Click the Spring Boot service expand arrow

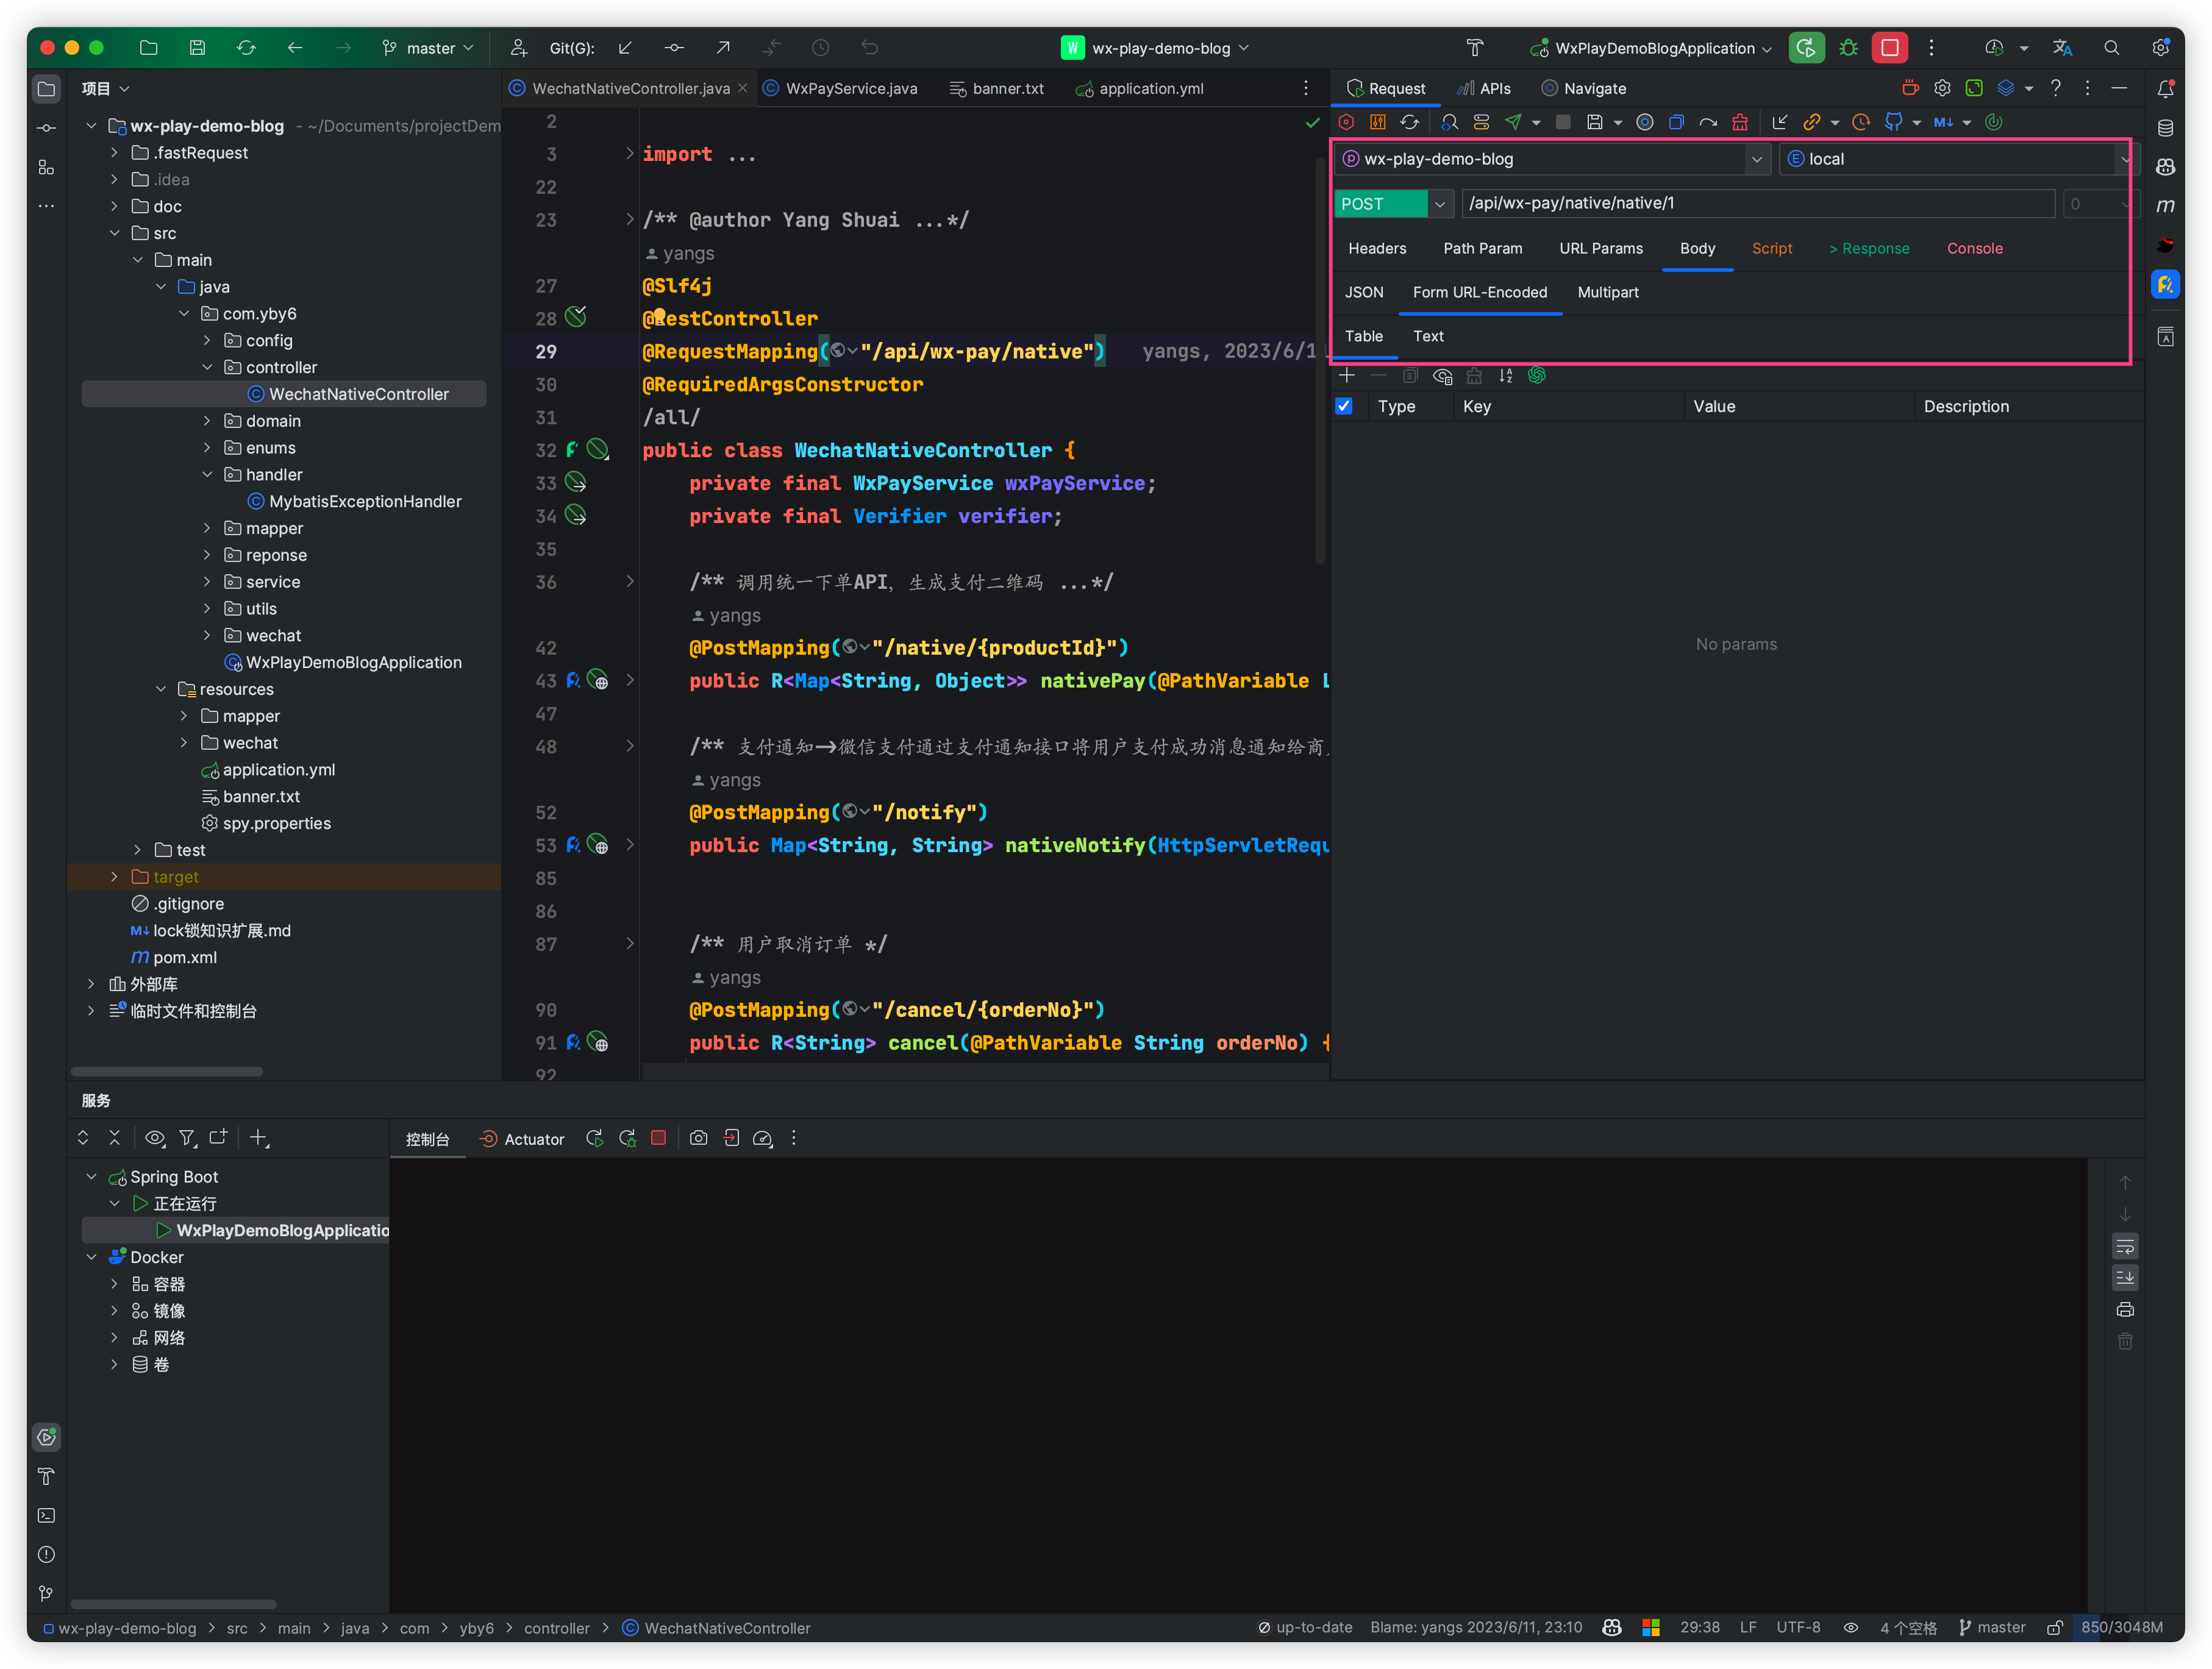coord(90,1175)
